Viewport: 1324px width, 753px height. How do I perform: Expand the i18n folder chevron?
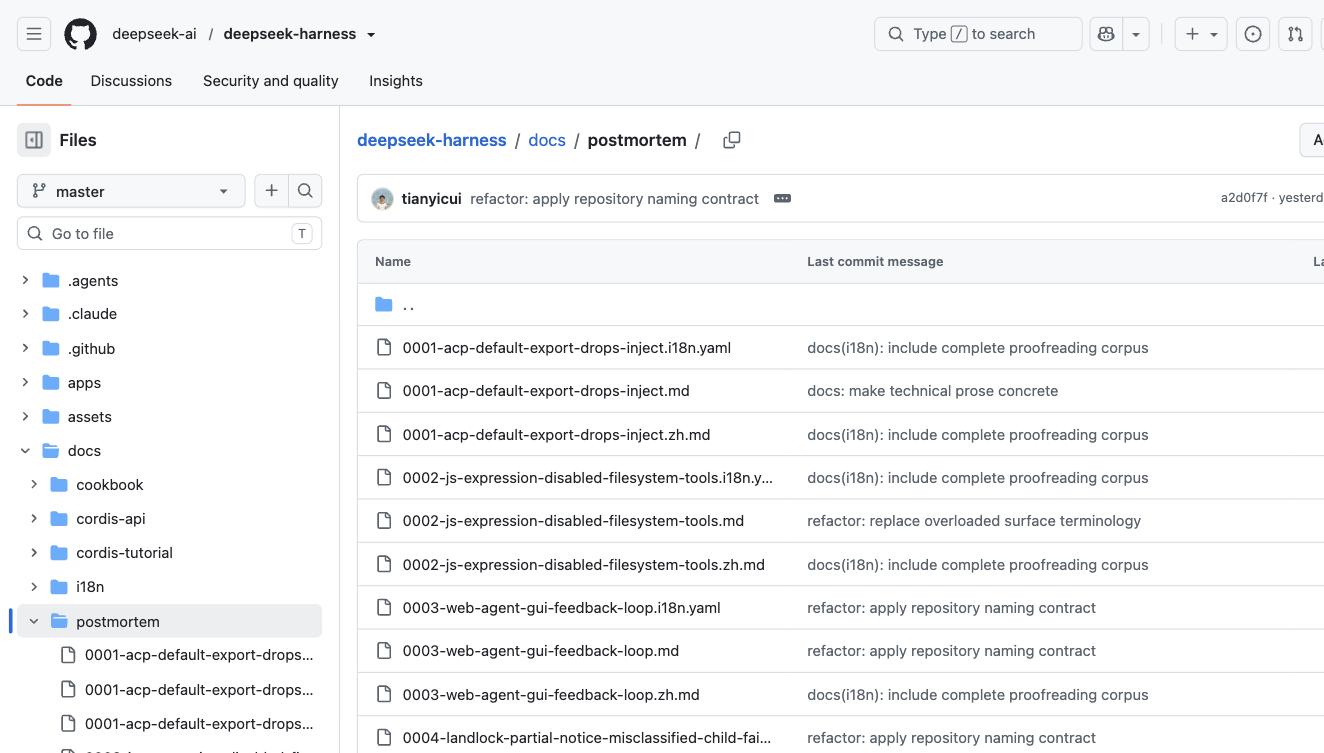click(x=34, y=587)
